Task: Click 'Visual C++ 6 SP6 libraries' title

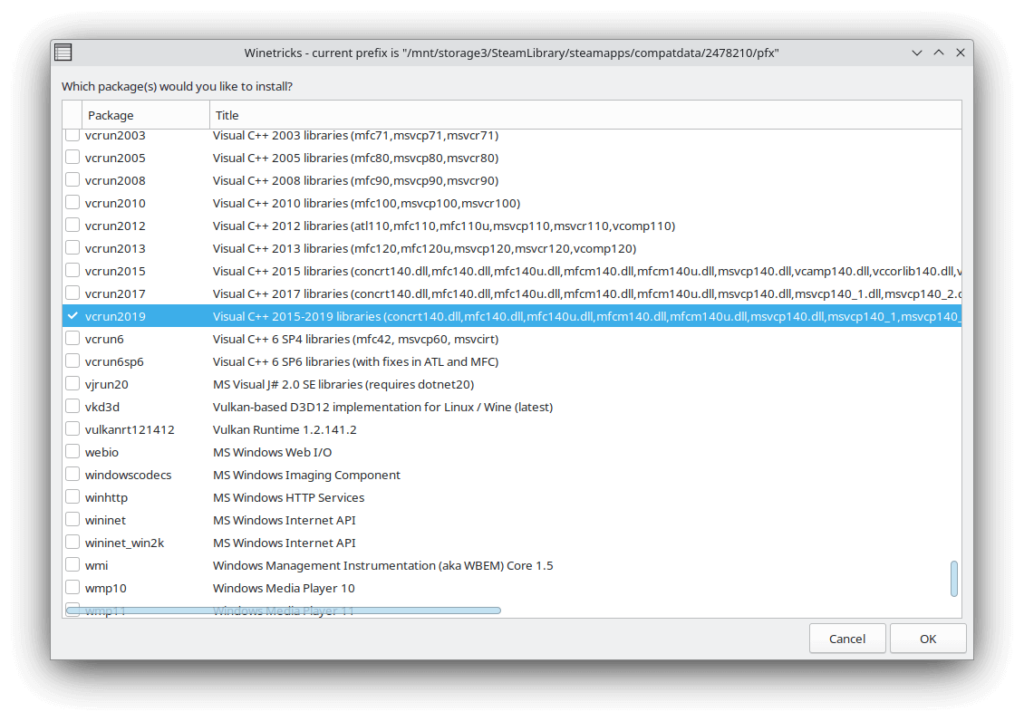Action: click(x=355, y=361)
